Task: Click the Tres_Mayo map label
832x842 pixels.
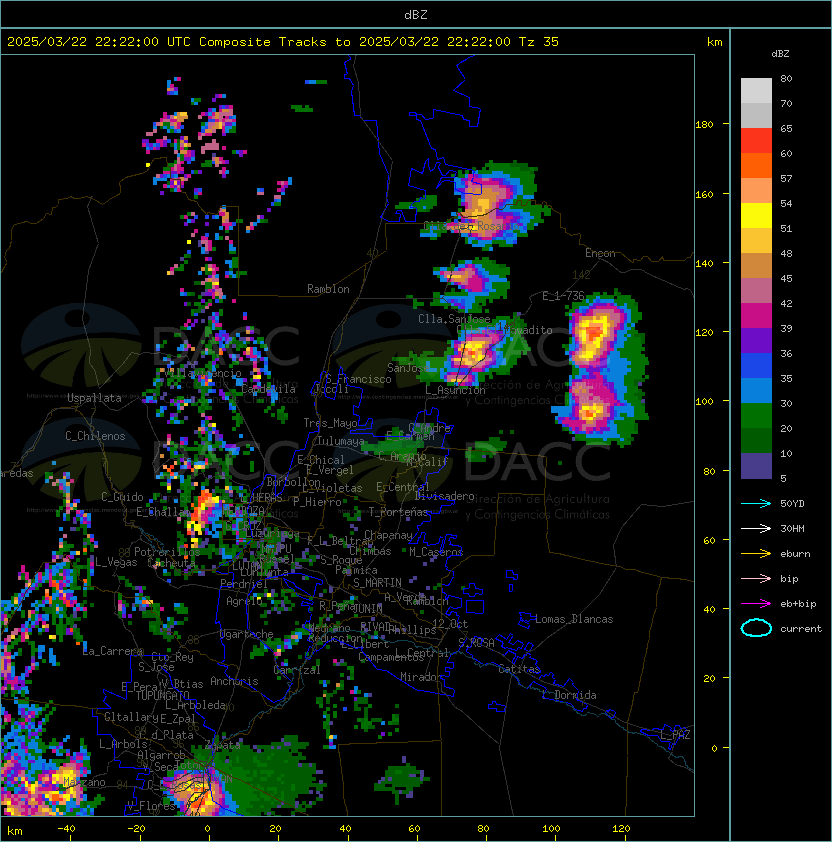Action: 330,423
